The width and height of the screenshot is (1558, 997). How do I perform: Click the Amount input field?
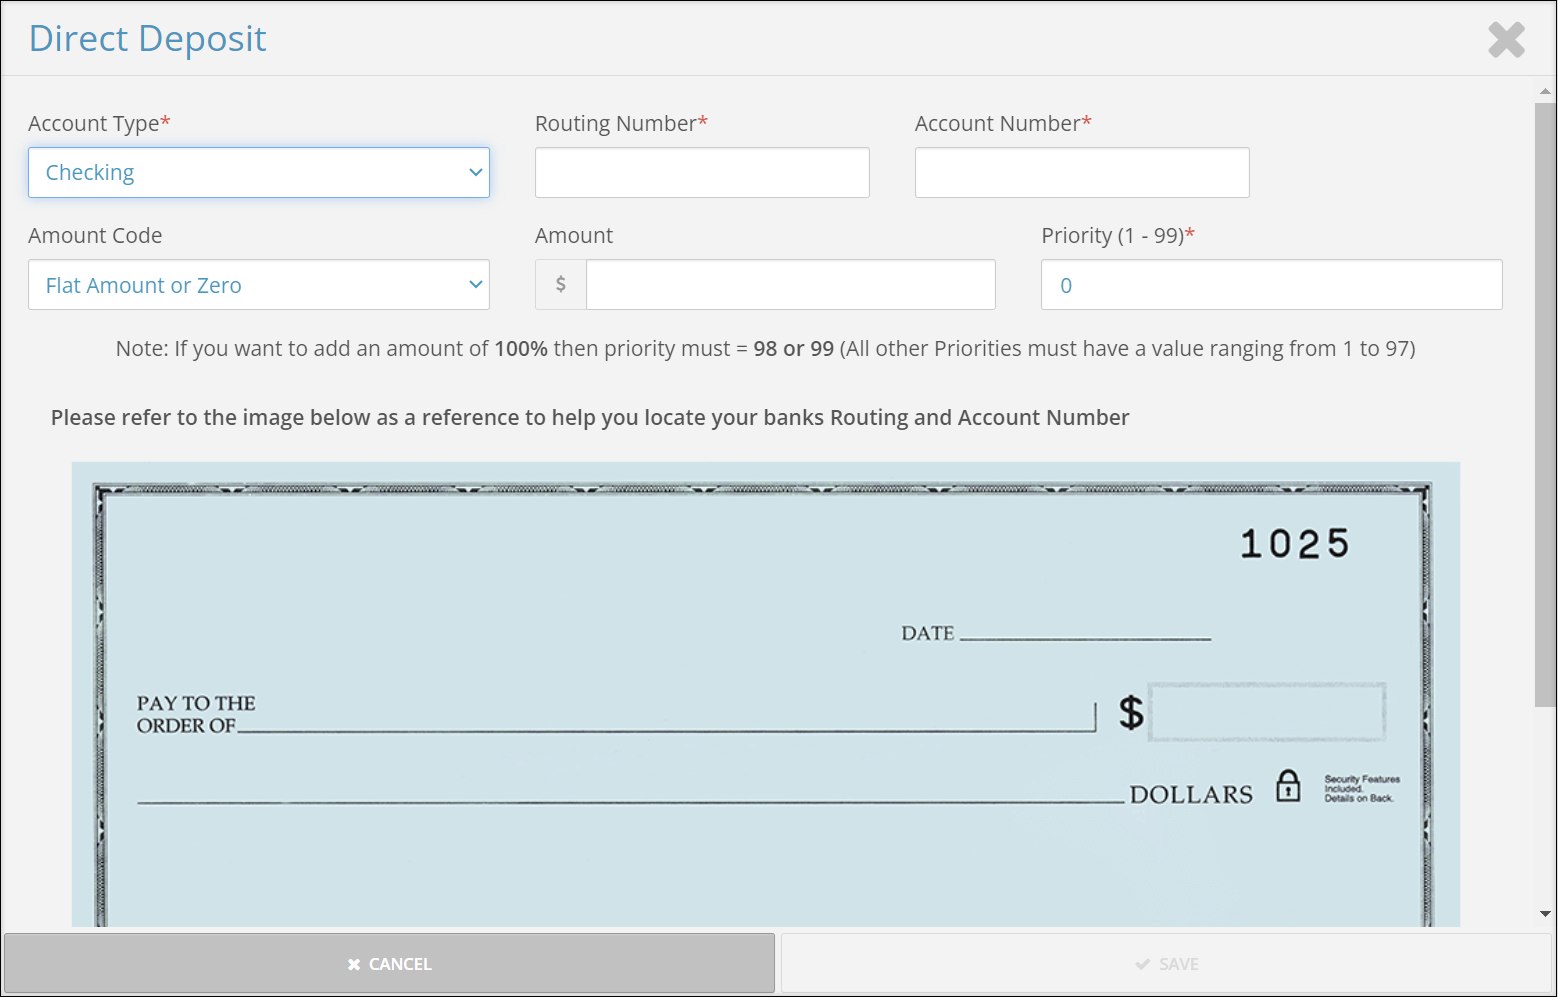coord(789,284)
